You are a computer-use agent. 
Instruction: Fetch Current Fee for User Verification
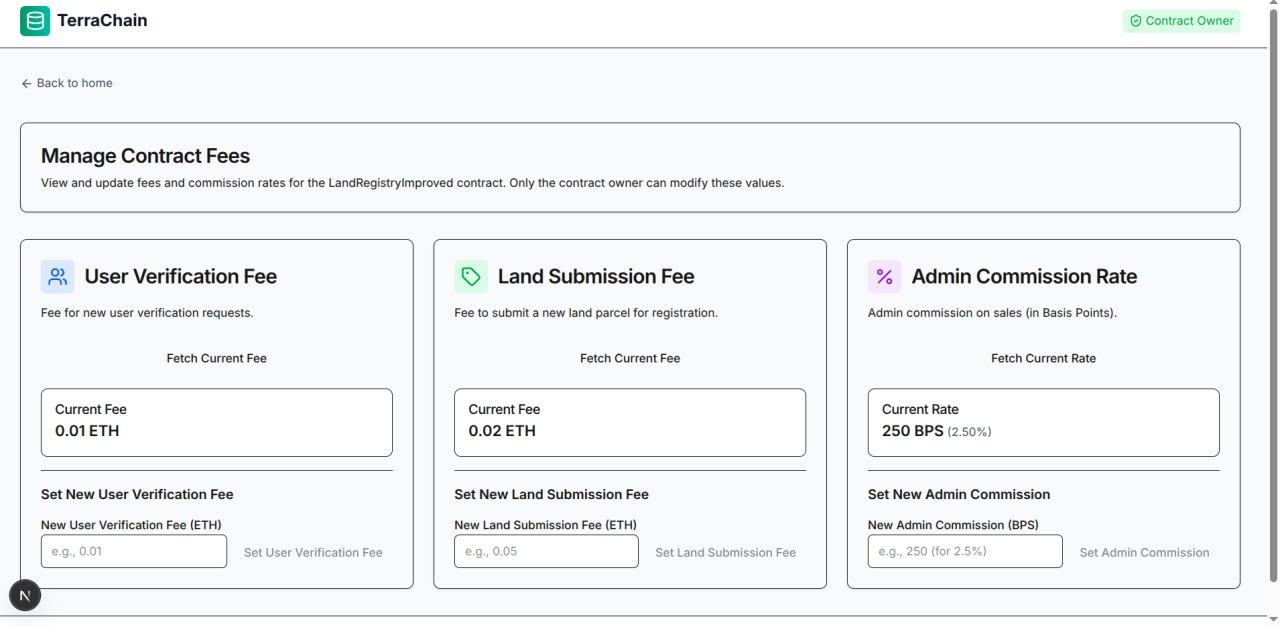point(216,357)
